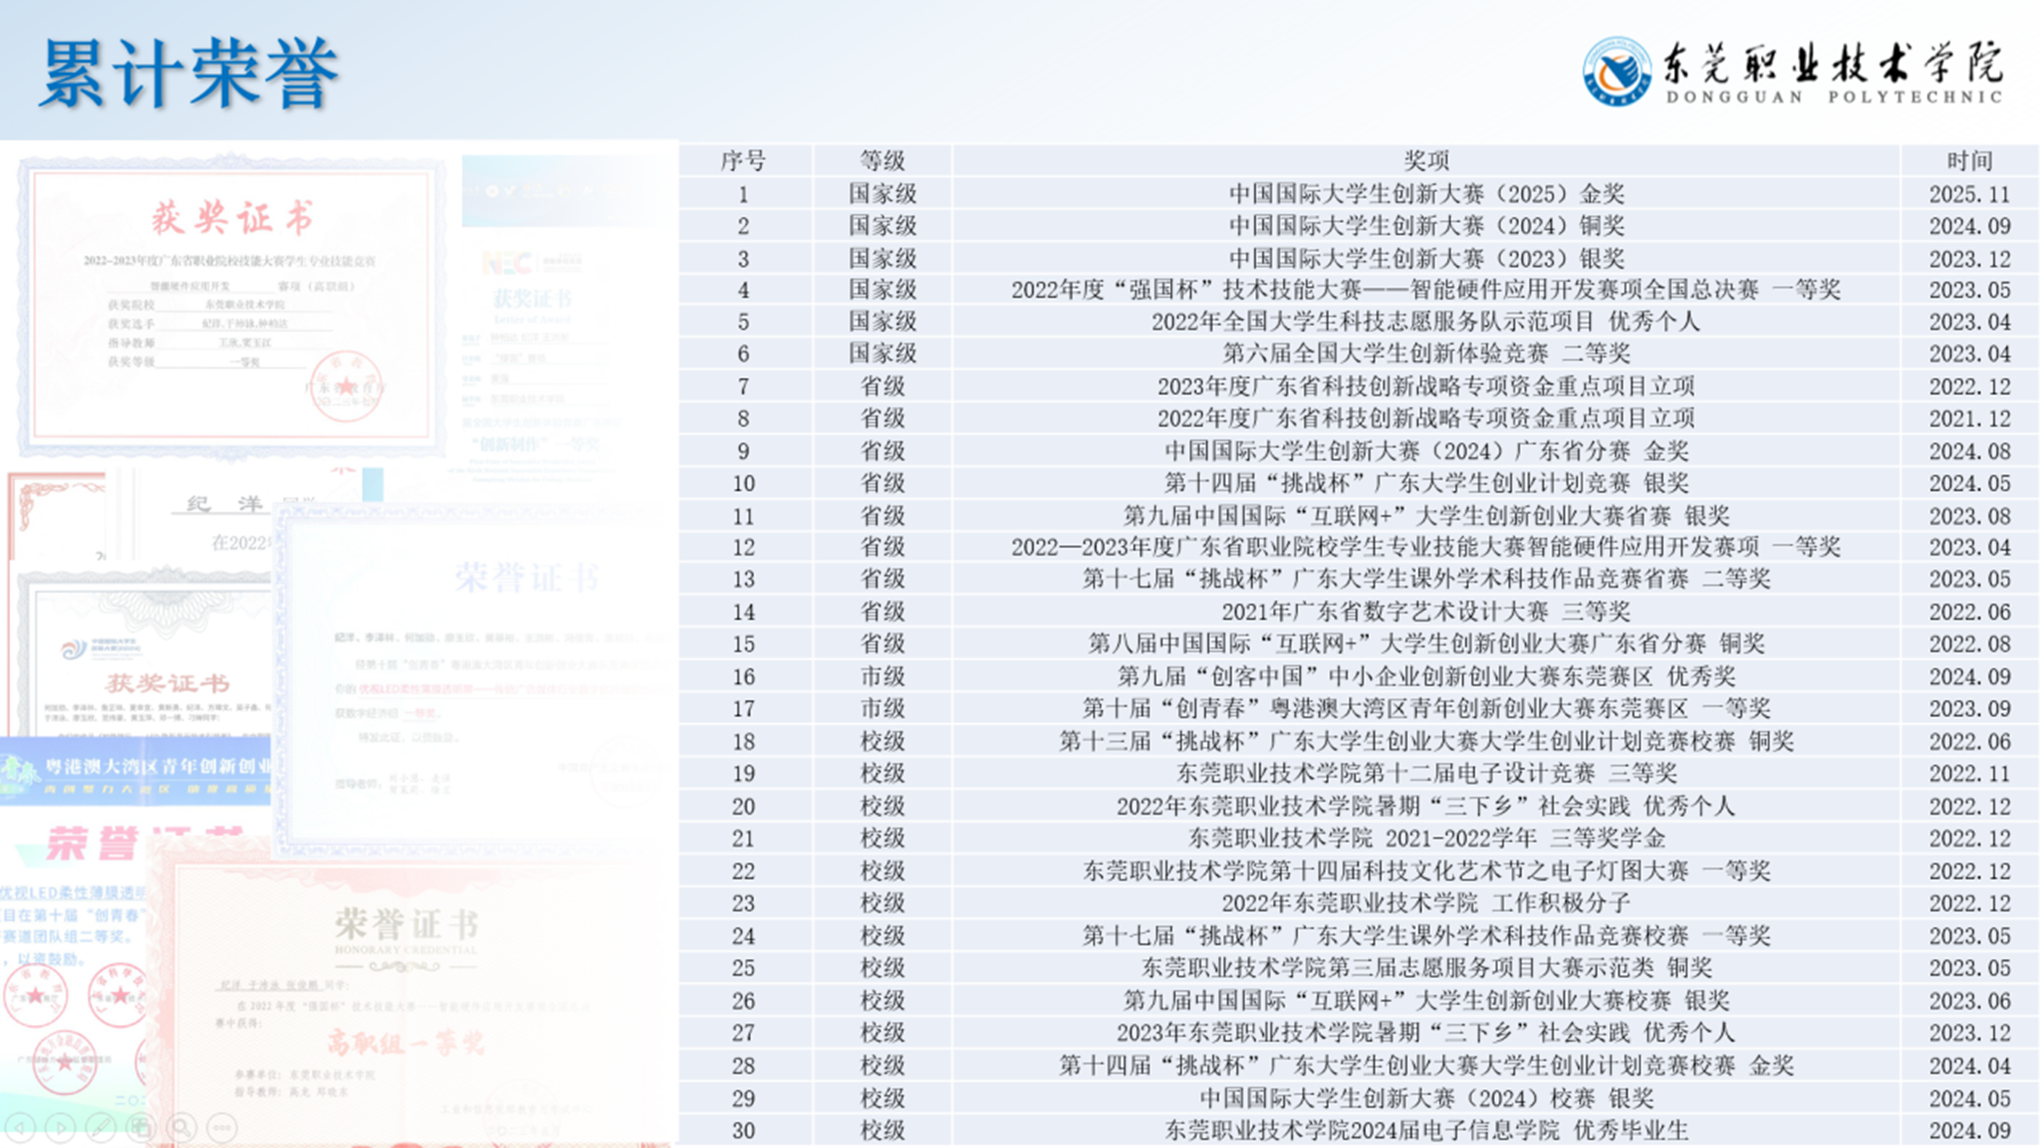Click the 序号 column header
The image size is (2040, 1148).
click(743, 160)
